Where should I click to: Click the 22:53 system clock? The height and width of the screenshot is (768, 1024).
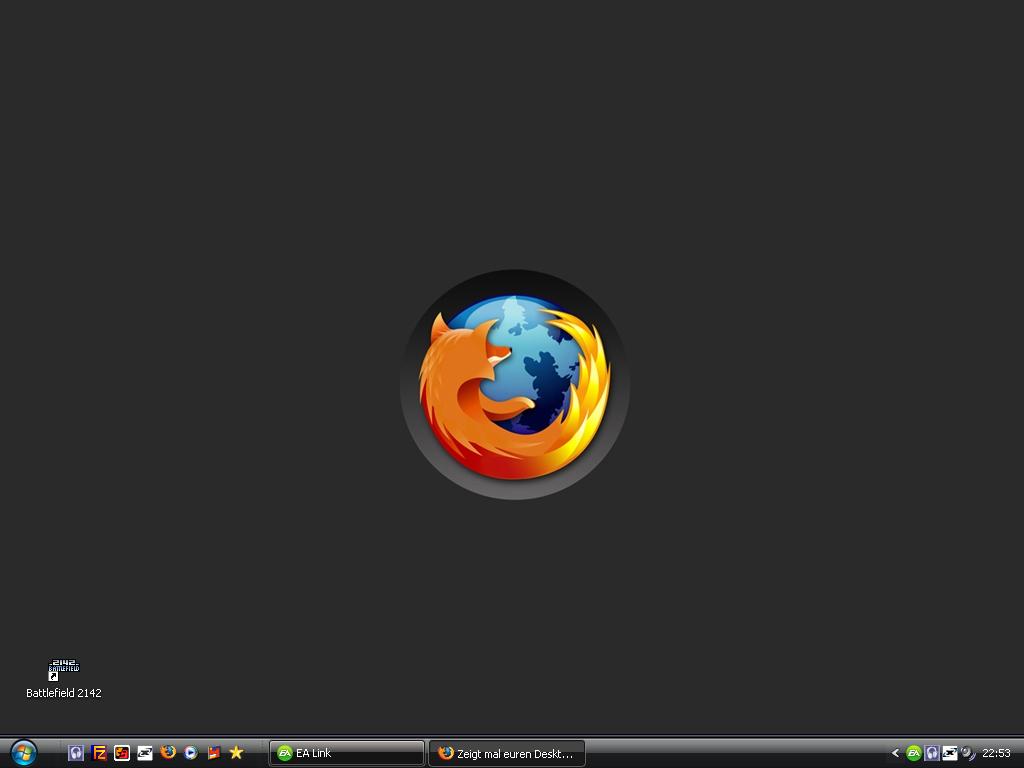(996, 753)
